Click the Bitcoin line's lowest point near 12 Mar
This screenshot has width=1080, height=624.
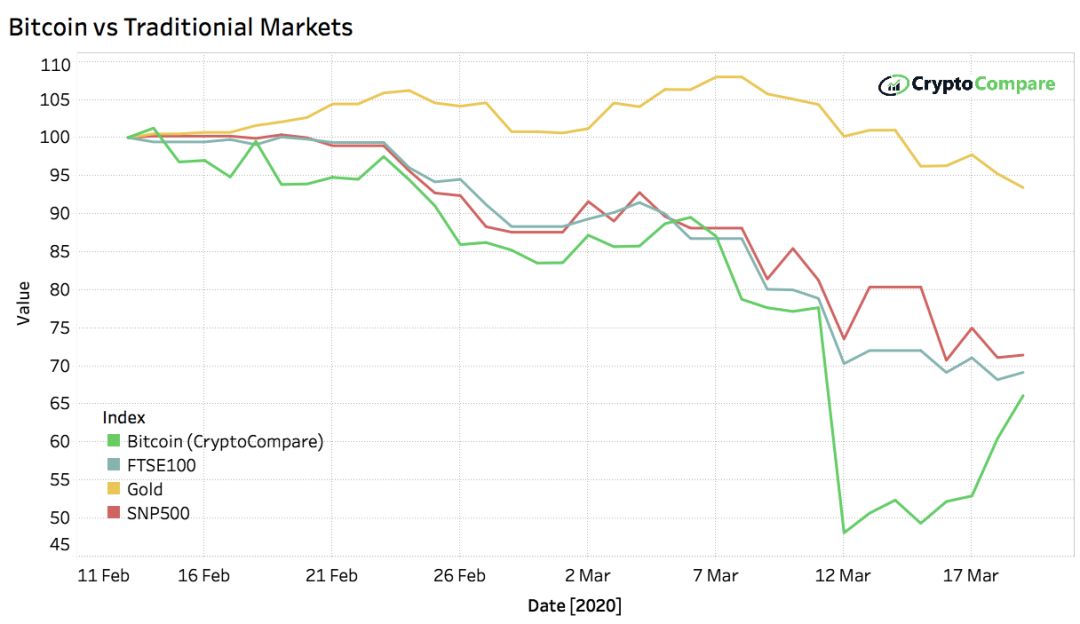coord(844,532)
